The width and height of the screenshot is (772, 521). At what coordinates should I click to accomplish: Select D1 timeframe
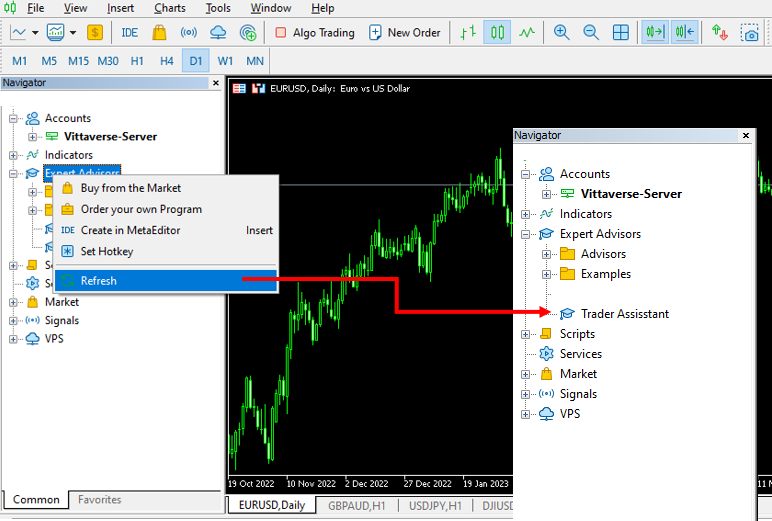coord(195,61)
